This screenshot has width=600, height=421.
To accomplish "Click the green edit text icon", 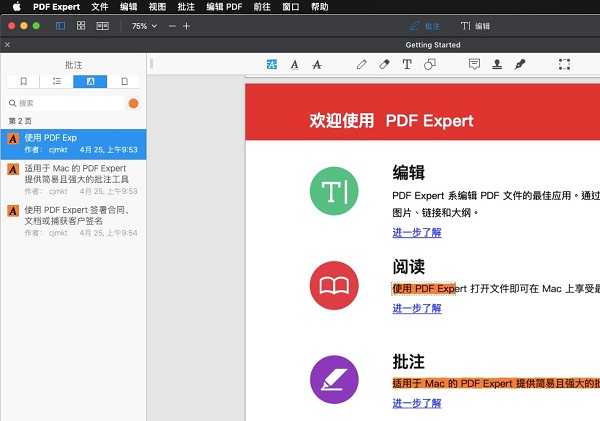I will pyautogui.click(x=334, y=191).
